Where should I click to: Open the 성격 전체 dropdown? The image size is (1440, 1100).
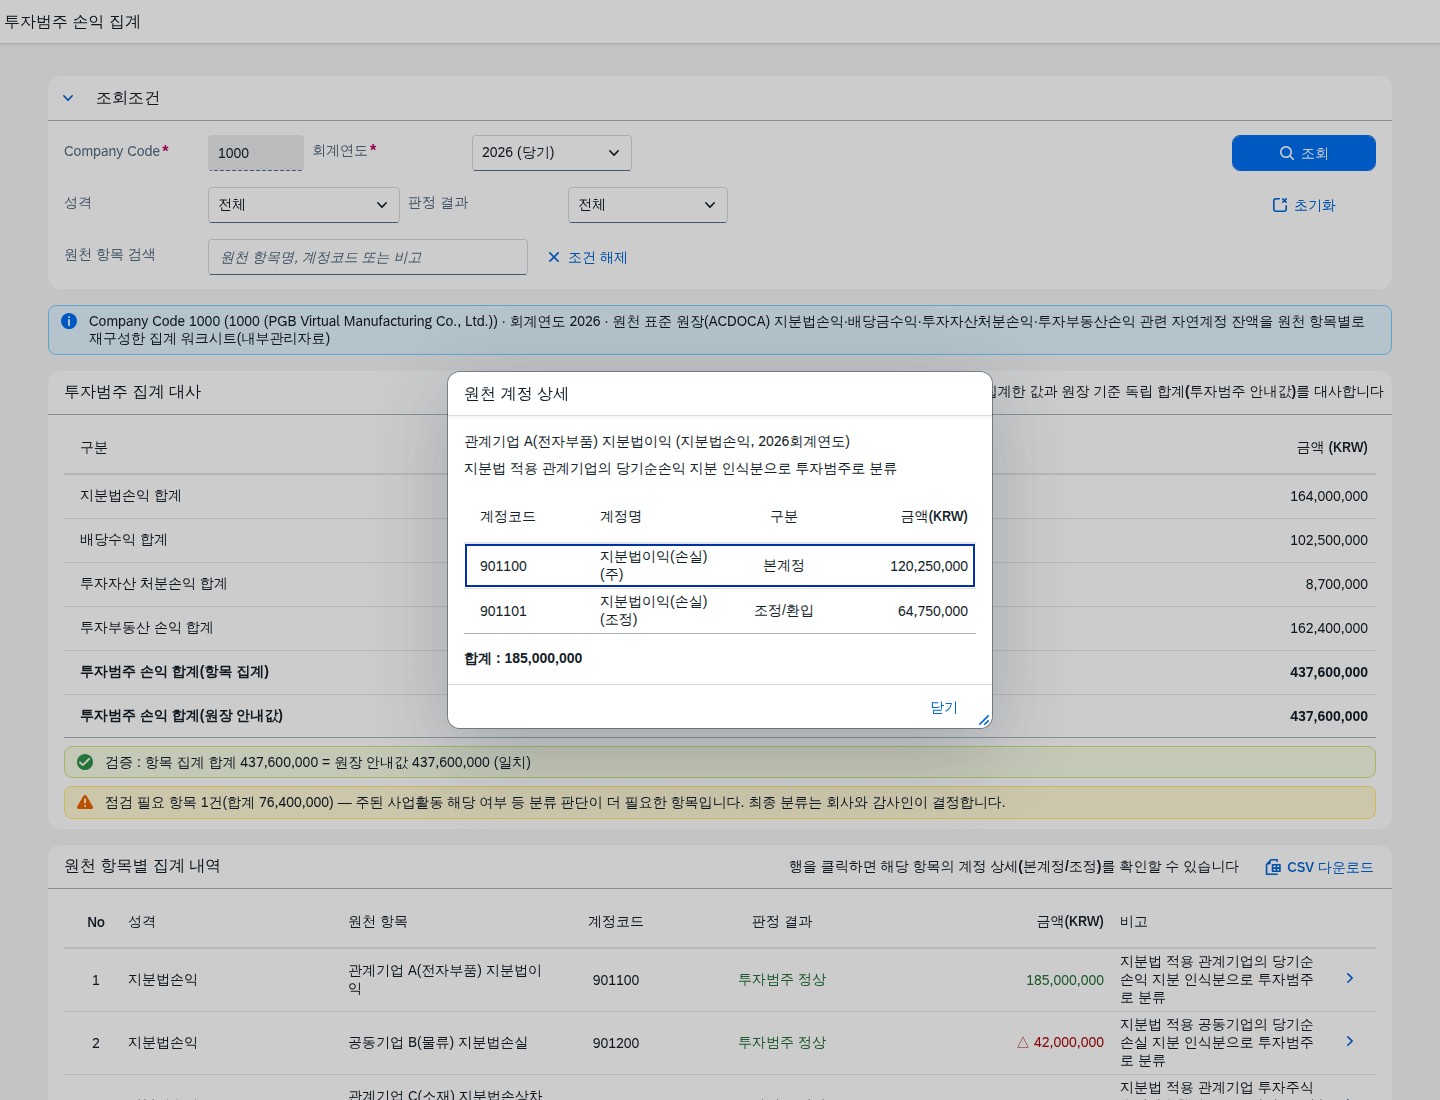[303, 205]
